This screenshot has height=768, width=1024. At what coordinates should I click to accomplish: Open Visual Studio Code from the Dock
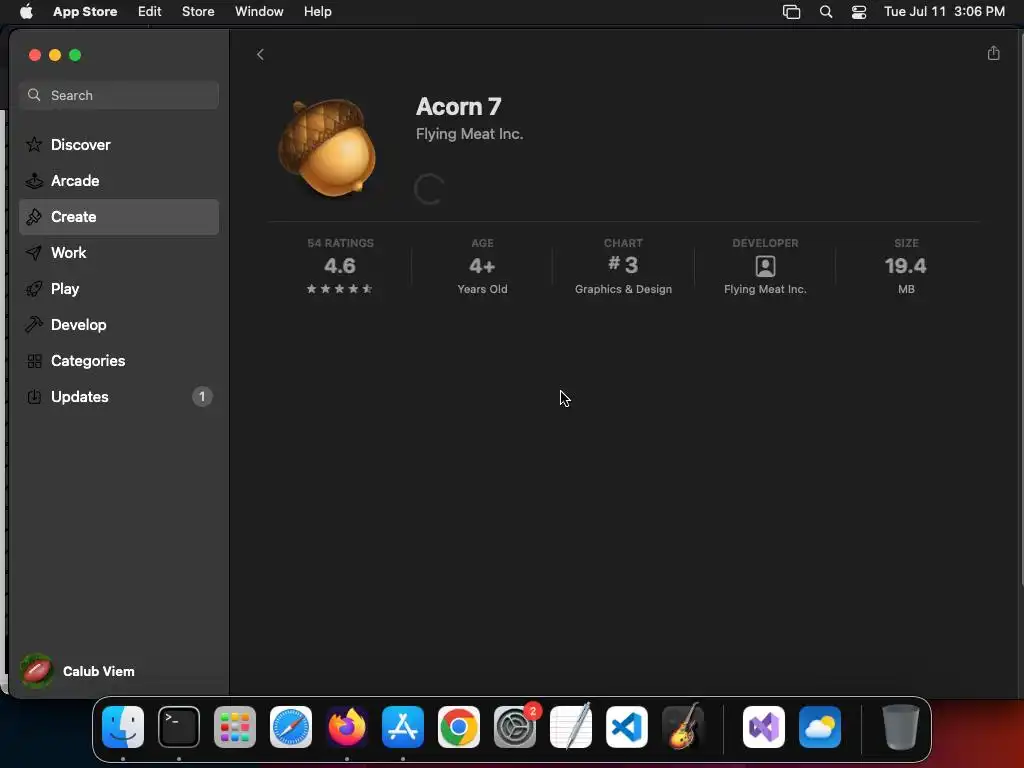[x=627, y=727]
